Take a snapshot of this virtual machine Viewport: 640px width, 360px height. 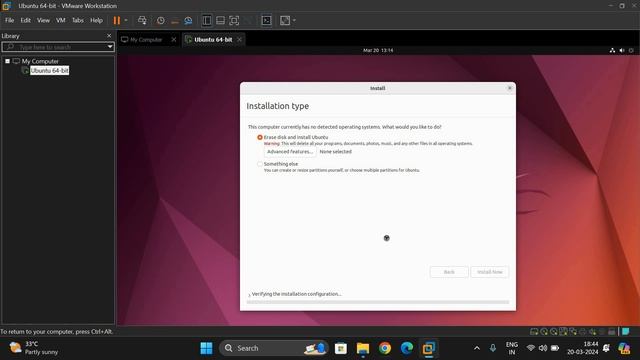161,20
